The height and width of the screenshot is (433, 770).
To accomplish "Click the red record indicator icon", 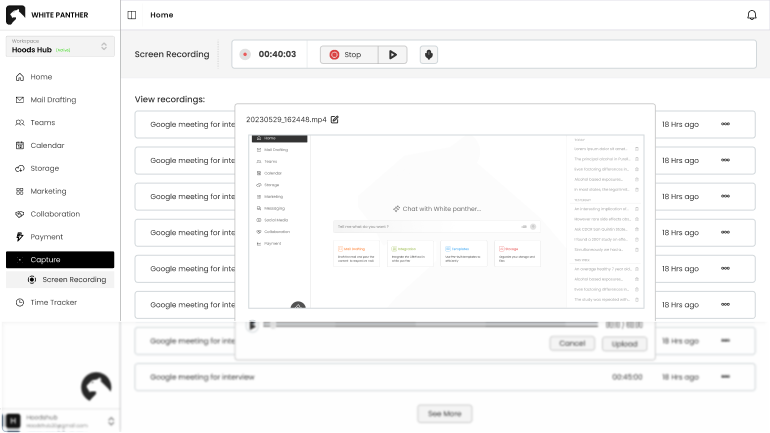I will 245,54.
